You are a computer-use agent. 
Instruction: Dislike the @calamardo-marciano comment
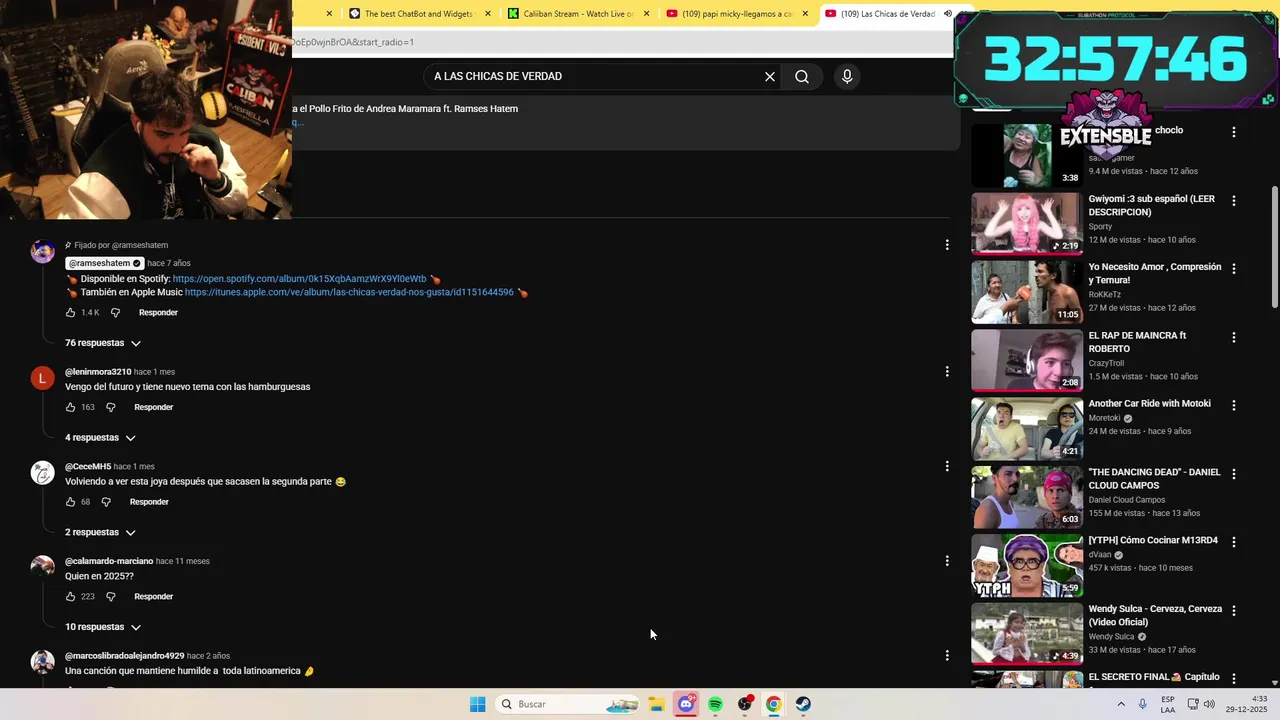(x=111, y=597)
